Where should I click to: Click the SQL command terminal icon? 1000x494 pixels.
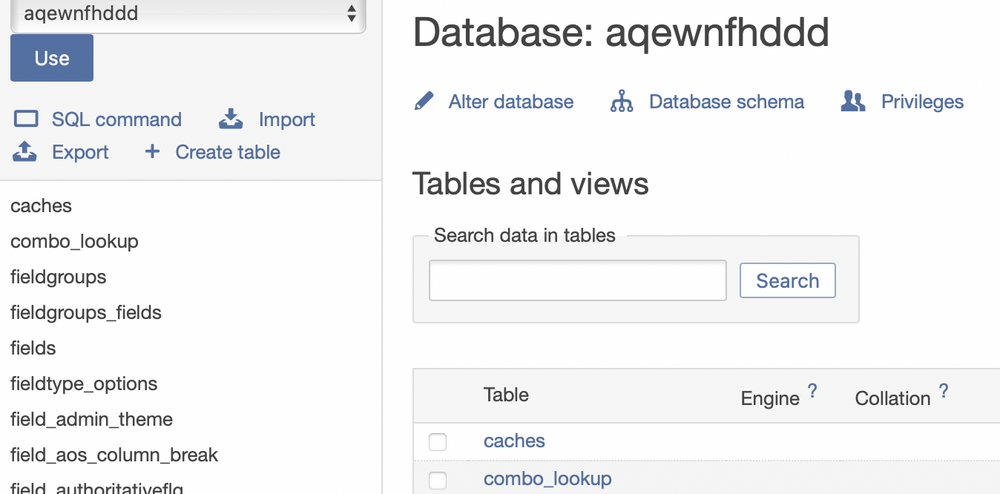(x=25, y=119)
